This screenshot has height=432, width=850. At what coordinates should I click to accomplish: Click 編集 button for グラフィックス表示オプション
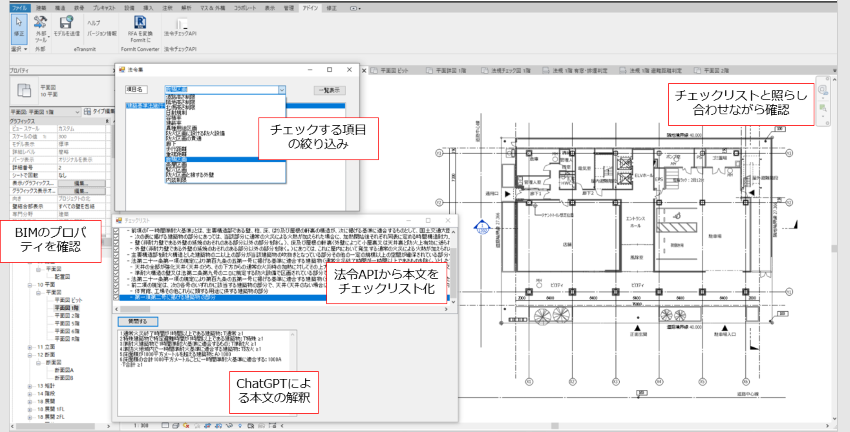click(x=81, y=191)
